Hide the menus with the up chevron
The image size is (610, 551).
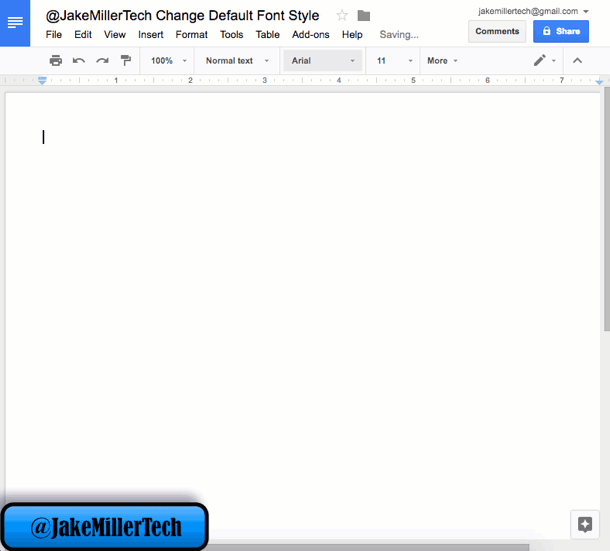pos(577,61)
